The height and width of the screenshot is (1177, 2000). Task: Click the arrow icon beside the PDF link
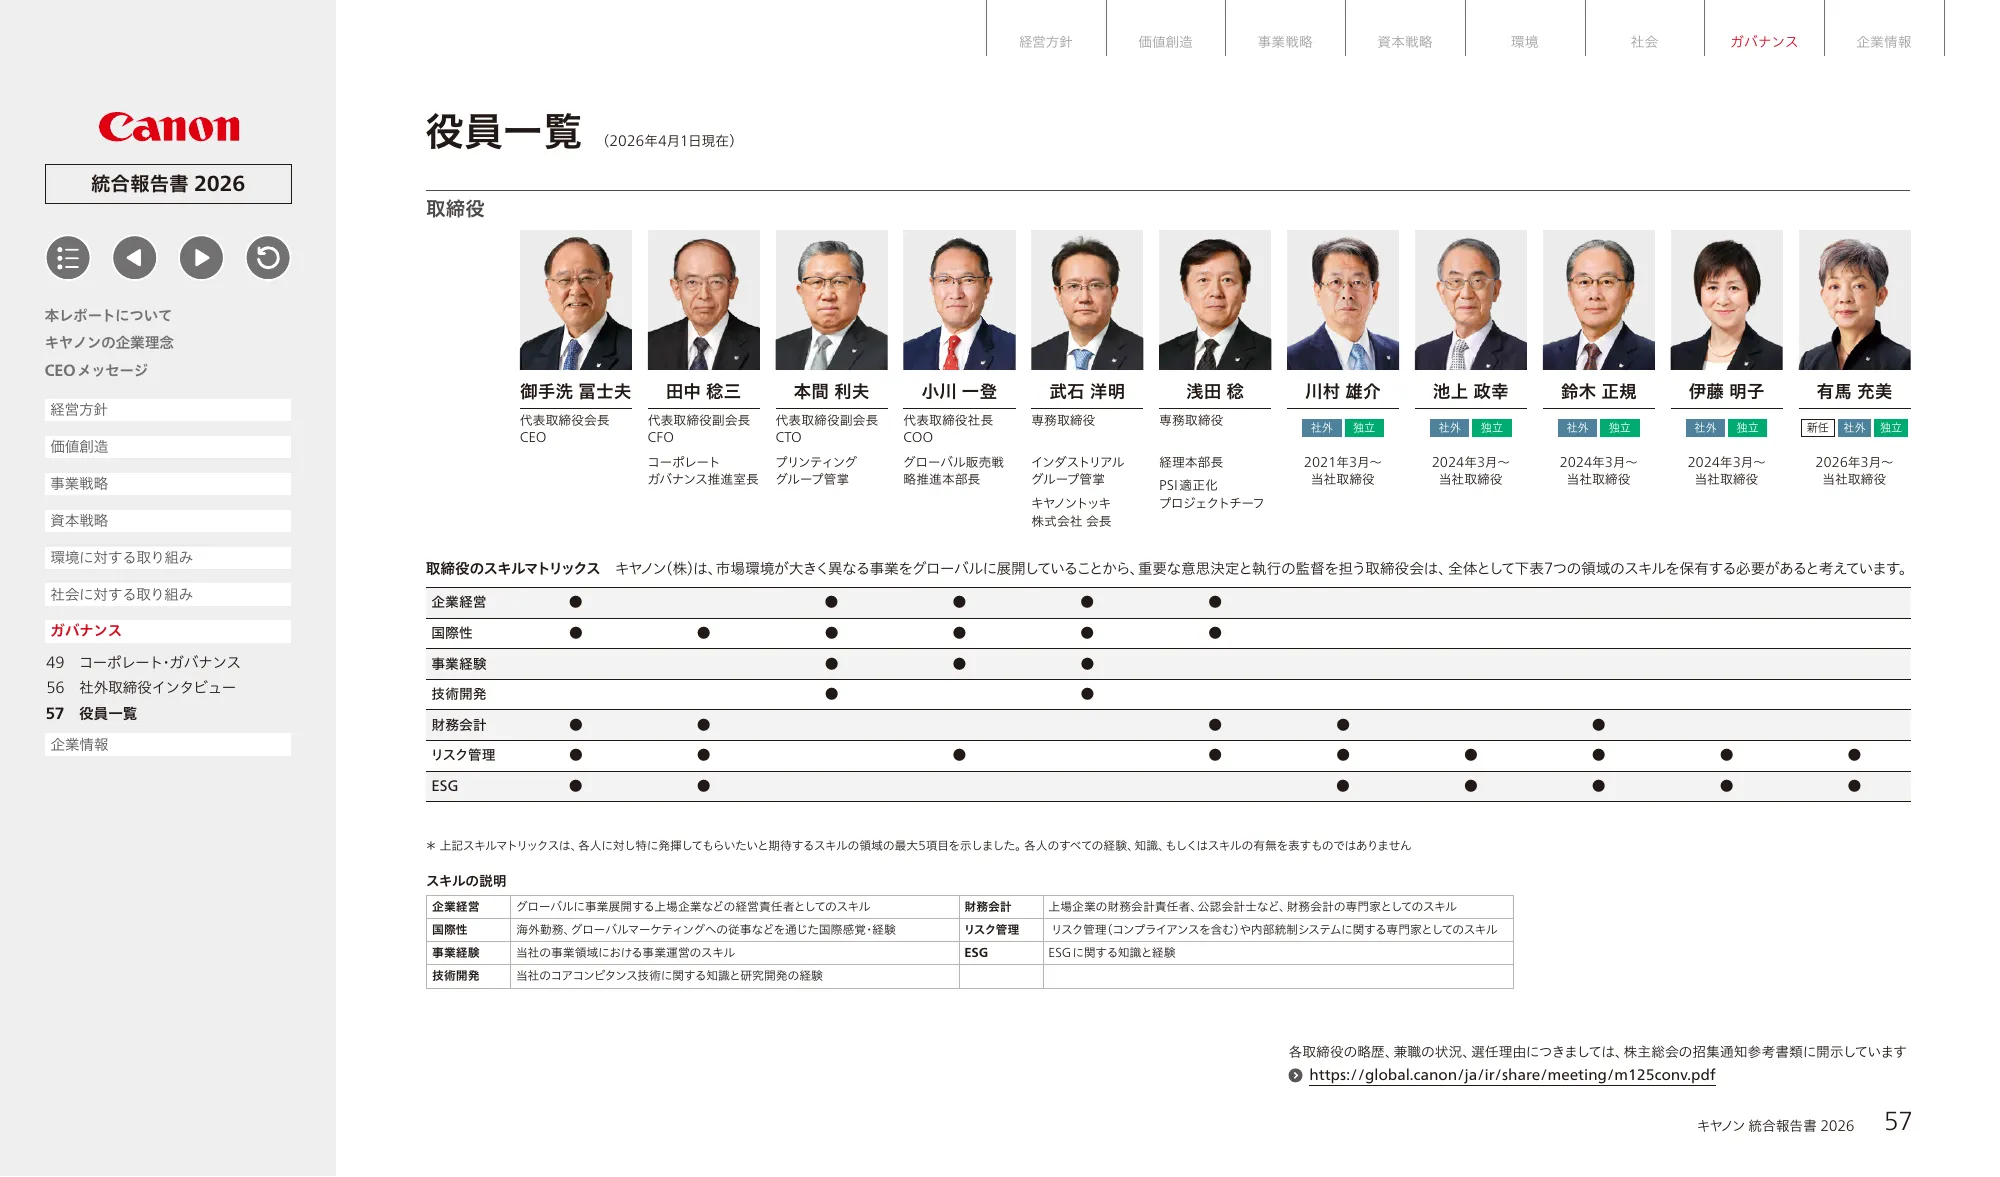click(1296, 1076)
